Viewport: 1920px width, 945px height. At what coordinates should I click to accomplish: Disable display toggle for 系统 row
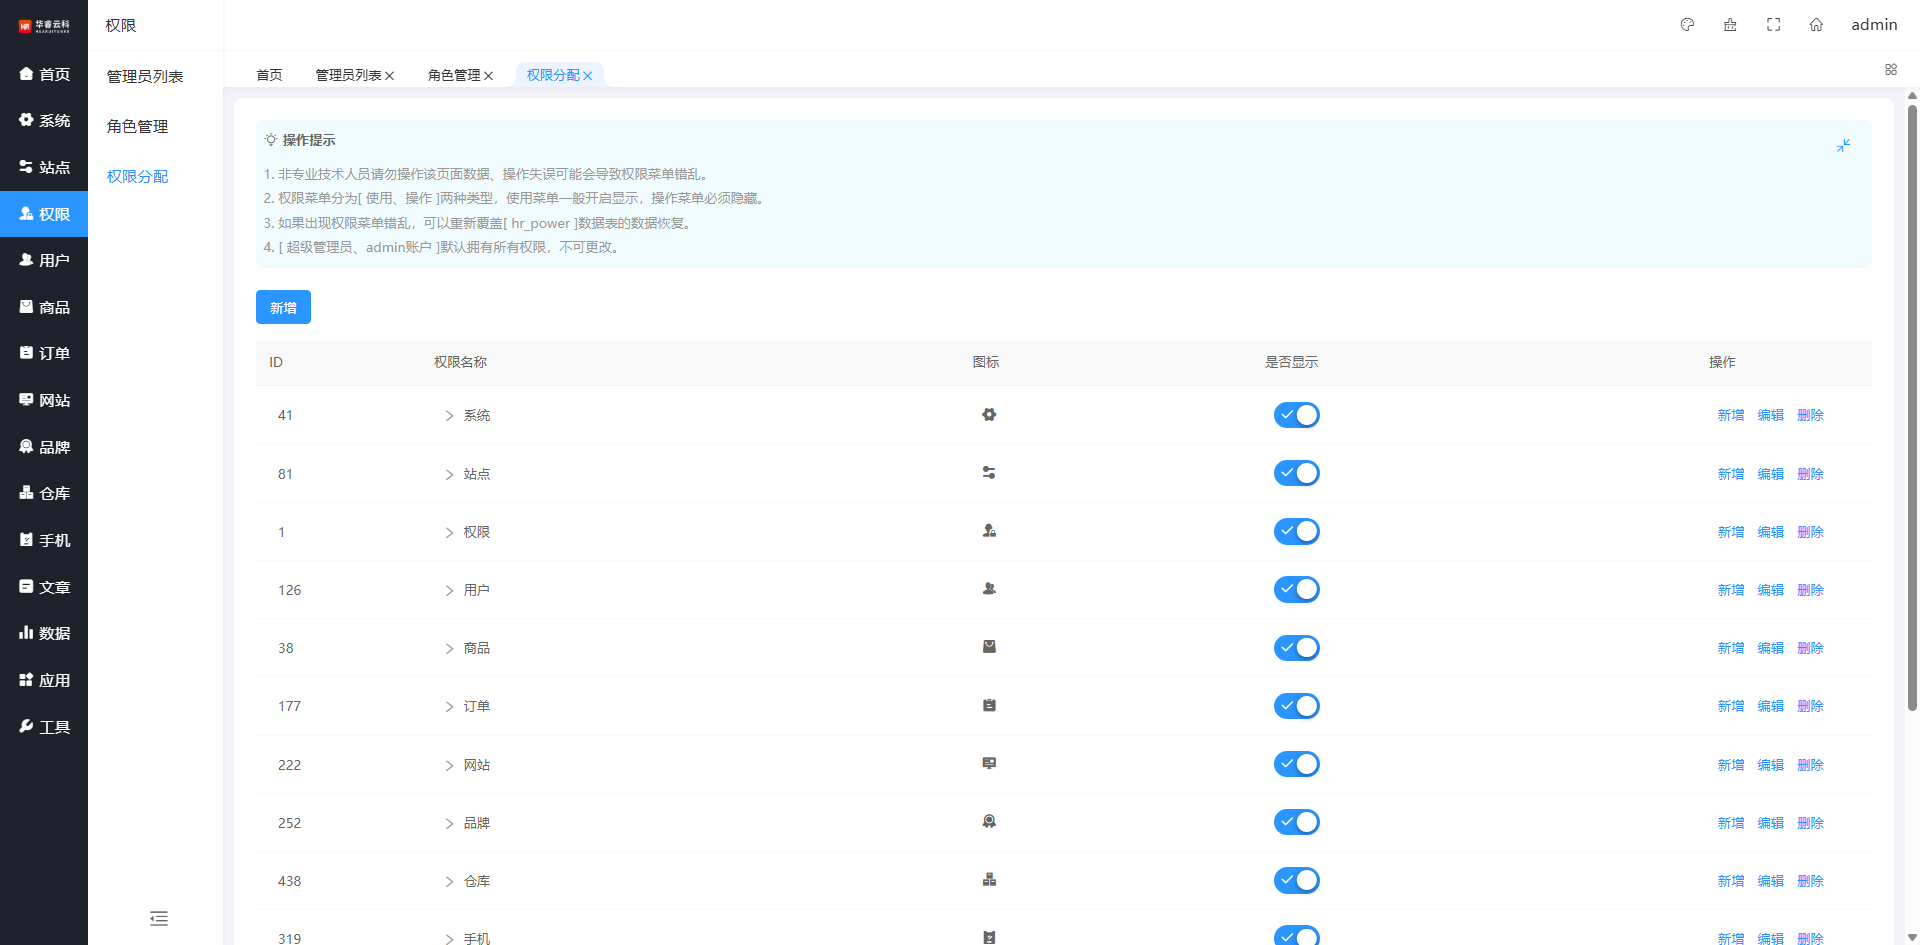[1296, 415]
